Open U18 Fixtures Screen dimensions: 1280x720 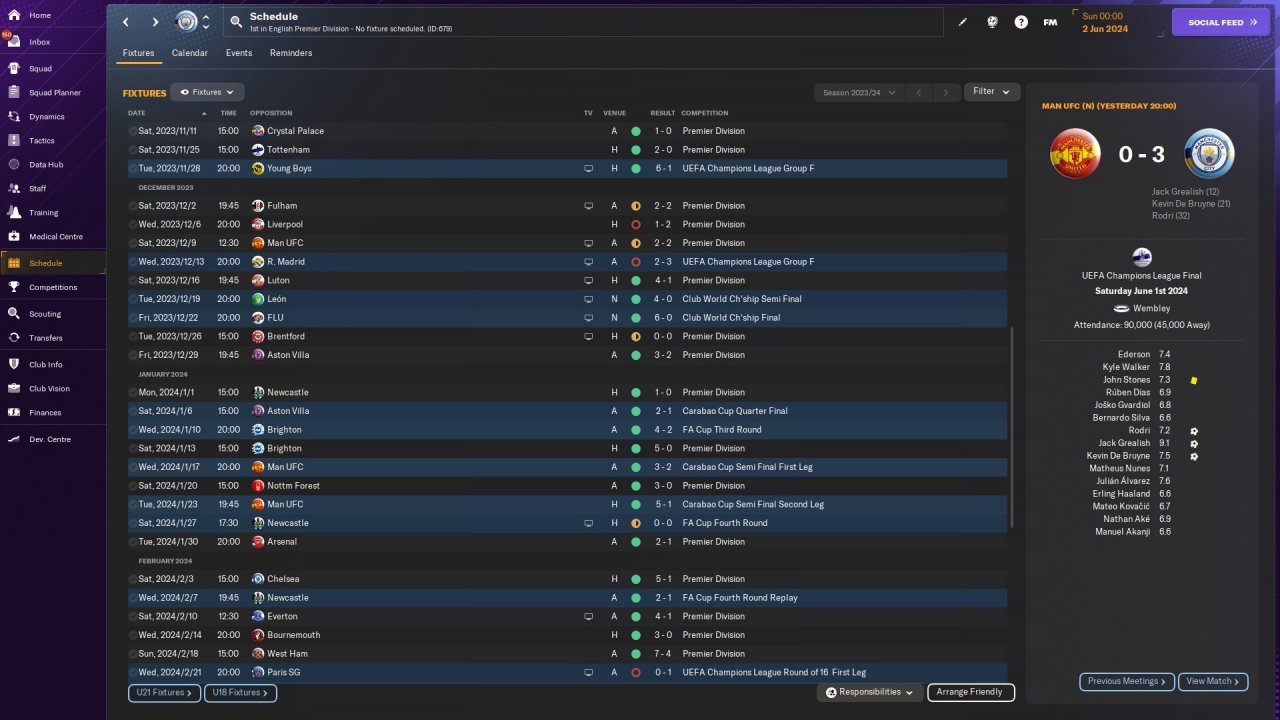240,692
